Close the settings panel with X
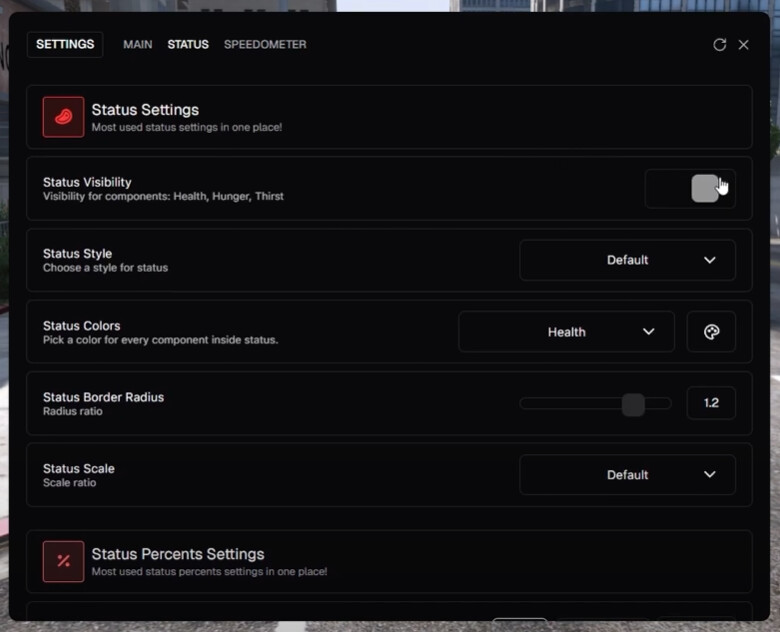The height and width of the screenshot is (632, 780). coord(744,45)
